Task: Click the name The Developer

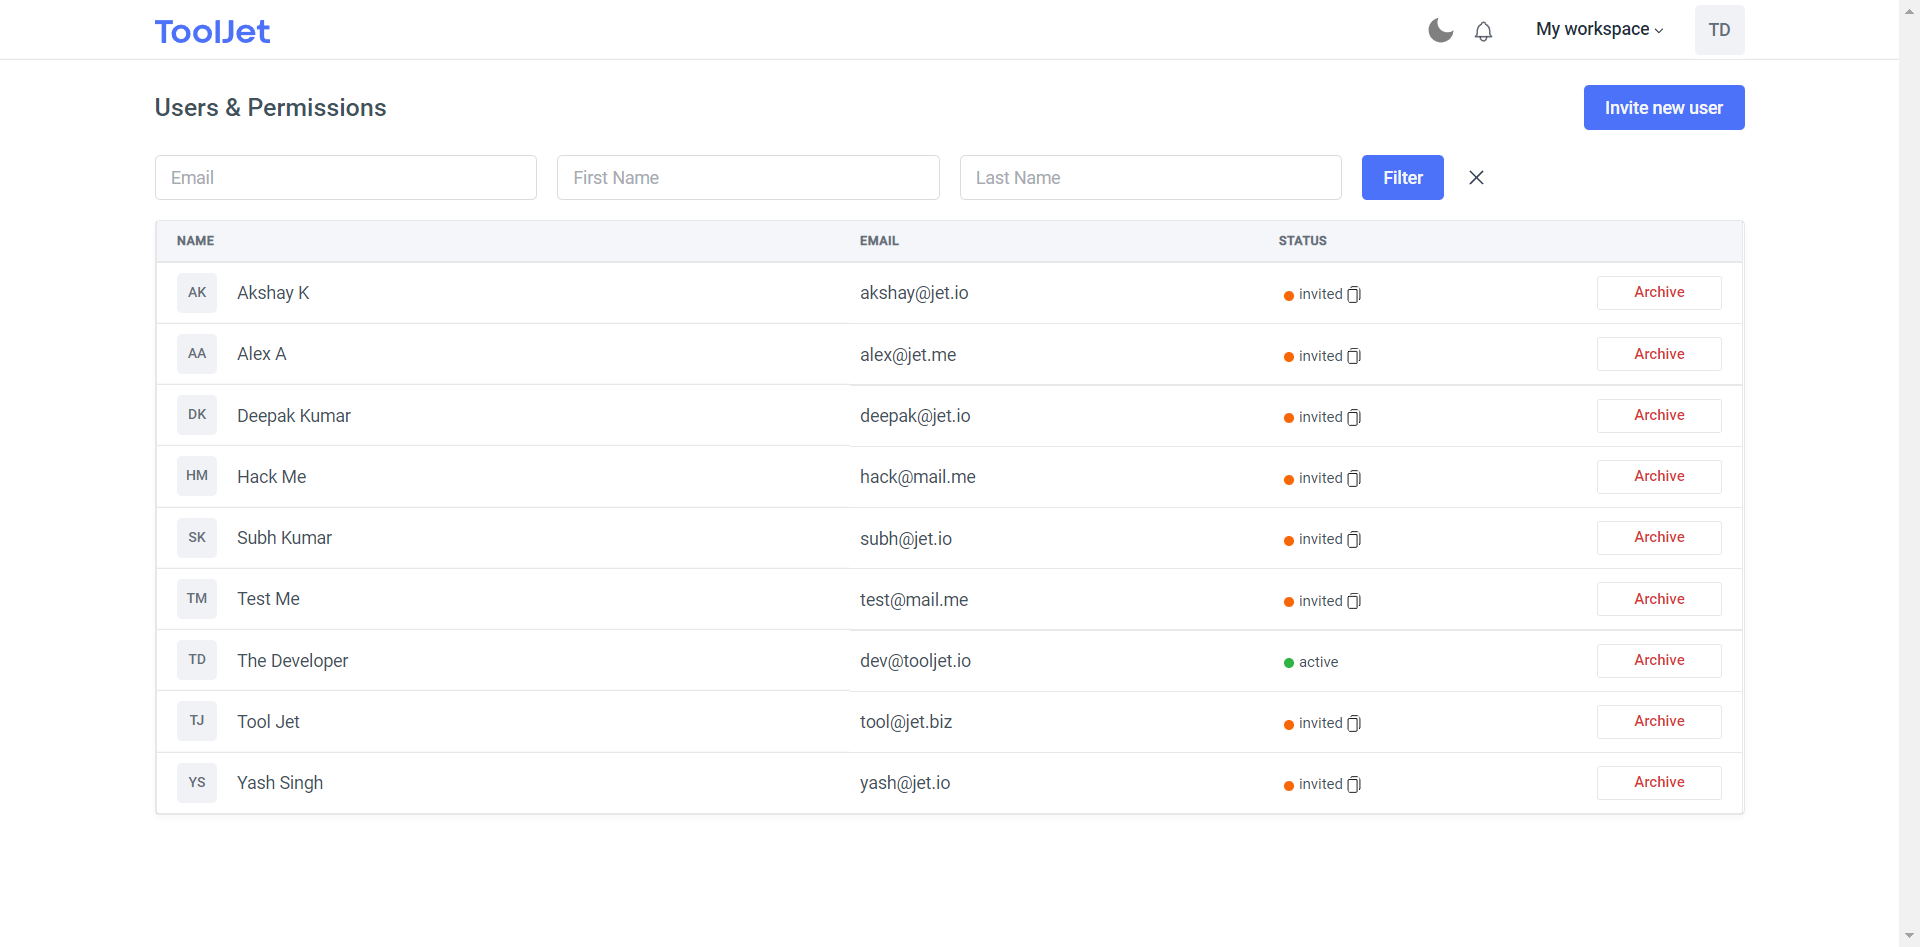Action: point(293,661)
